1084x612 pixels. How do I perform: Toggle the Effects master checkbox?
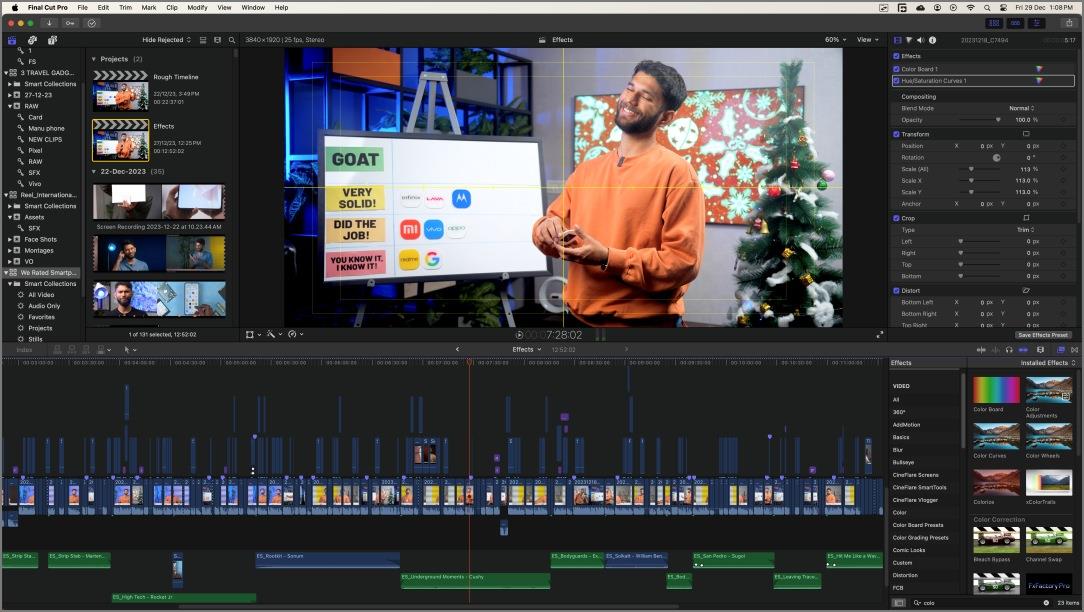coord(896,56)
